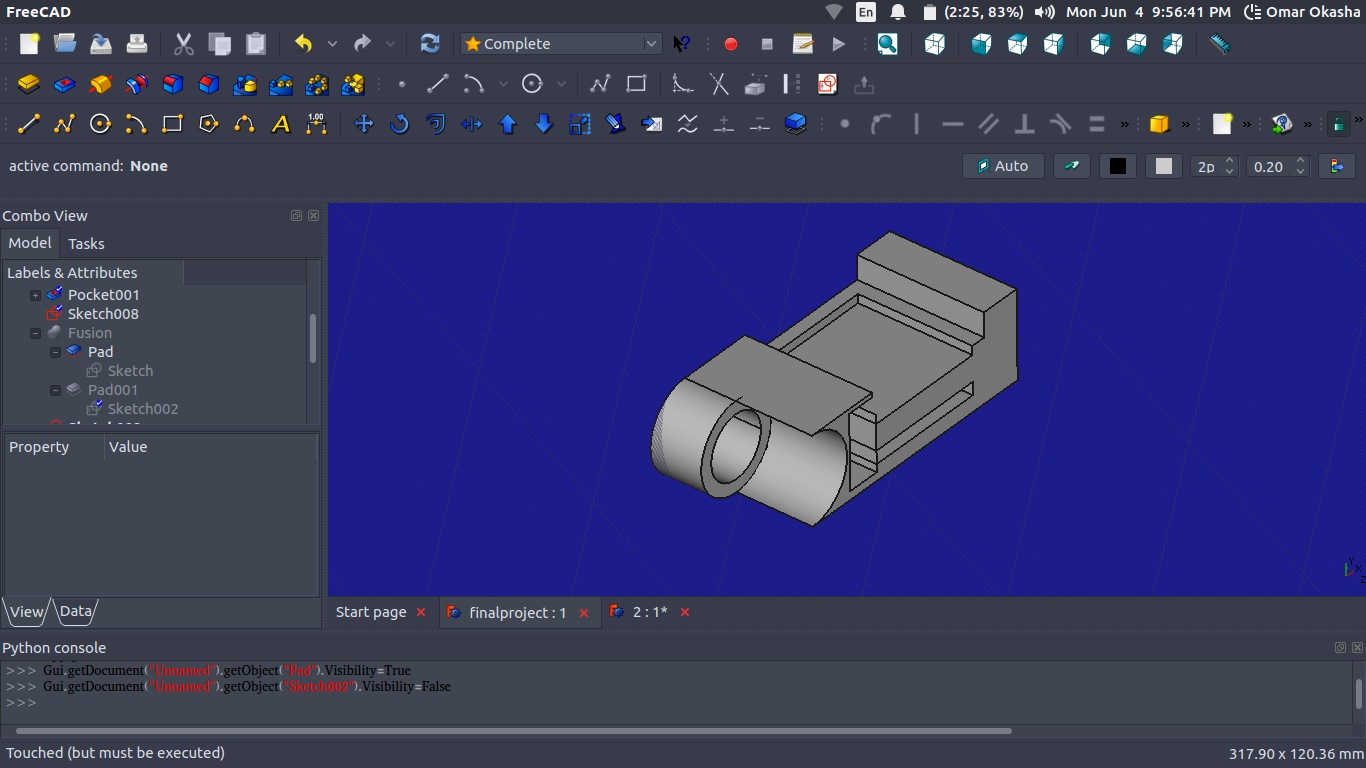Open the Data properties tab
Viewport: 1366px width, 768px height.
(x=75, y=611)
